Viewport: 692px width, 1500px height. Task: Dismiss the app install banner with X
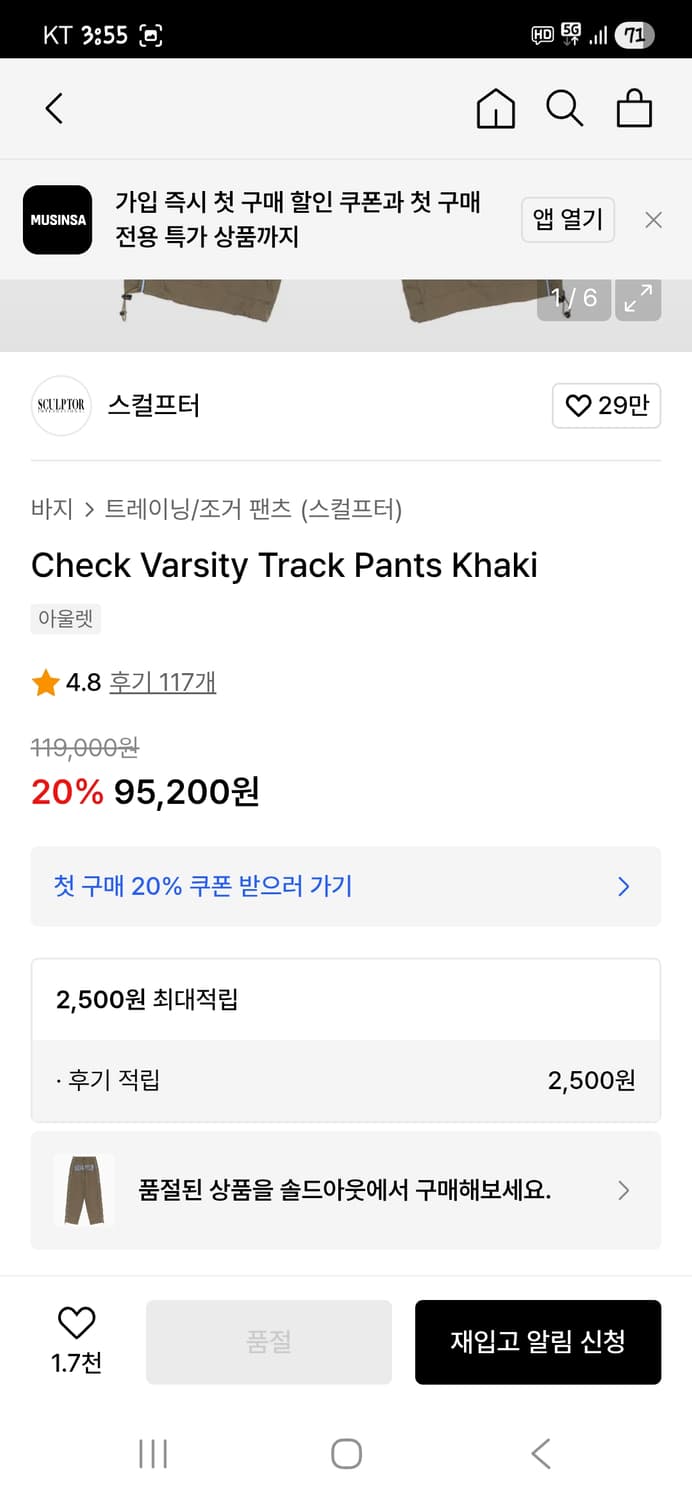(x=653, y=219)
